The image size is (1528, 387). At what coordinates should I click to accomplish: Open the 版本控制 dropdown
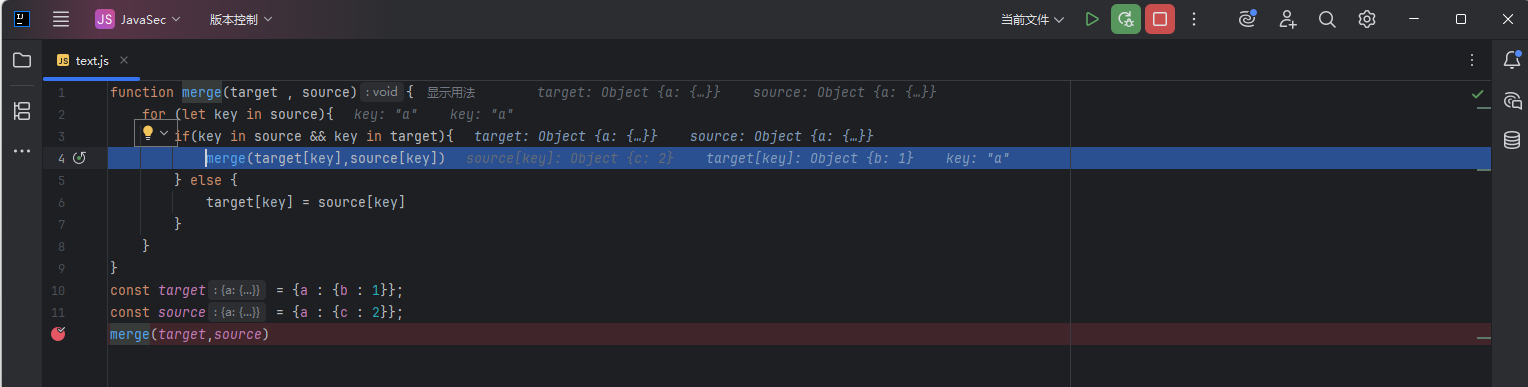240,19
